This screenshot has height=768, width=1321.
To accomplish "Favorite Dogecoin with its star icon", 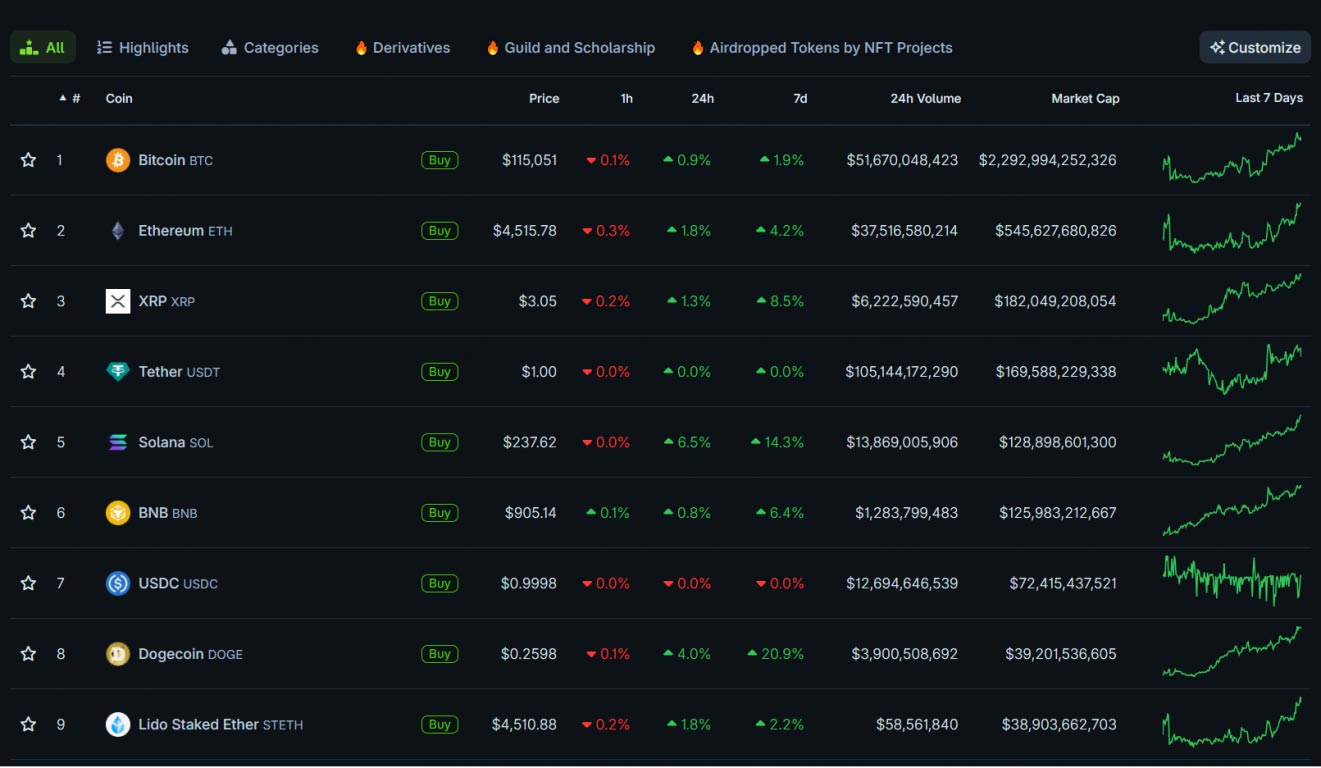I will pos(28,654).
